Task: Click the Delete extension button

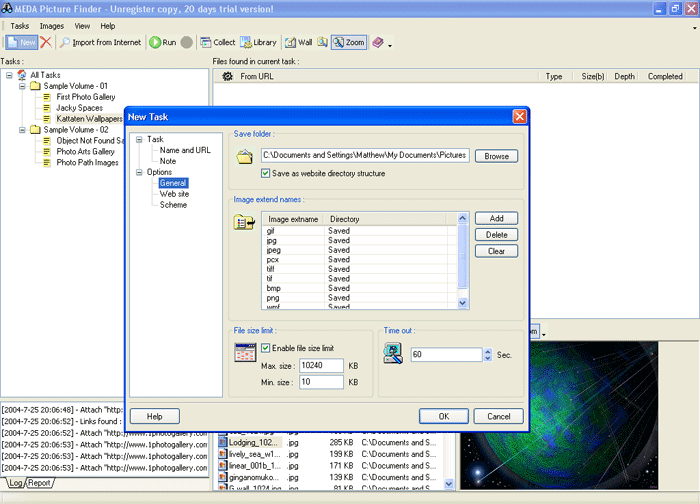Action: coord(496,235)
